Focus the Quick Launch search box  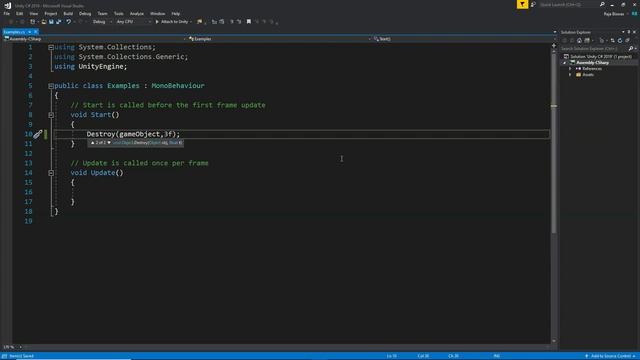click(x=569, y=4)
